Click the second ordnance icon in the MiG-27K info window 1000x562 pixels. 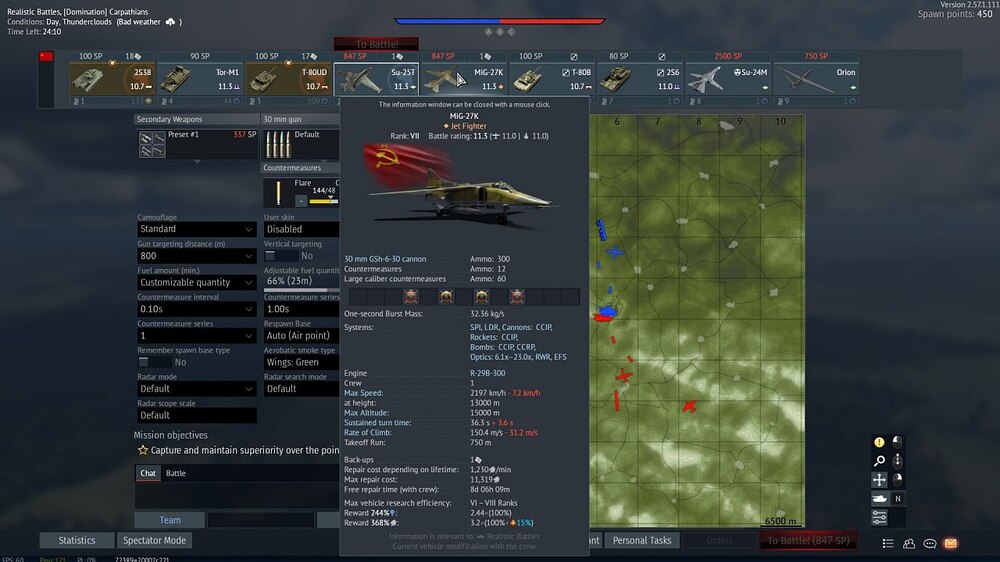[x=446, y=296]
